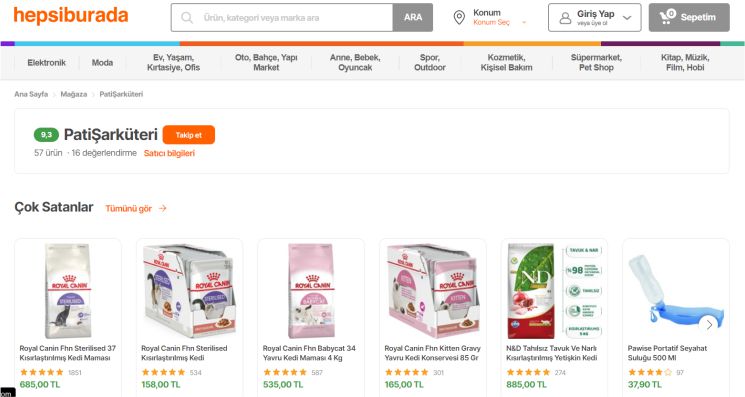Image resolution: width=745 pixels, height=397 pixels.
Task: Click the magnifier icon in search bar
Action: click(187, 18)
